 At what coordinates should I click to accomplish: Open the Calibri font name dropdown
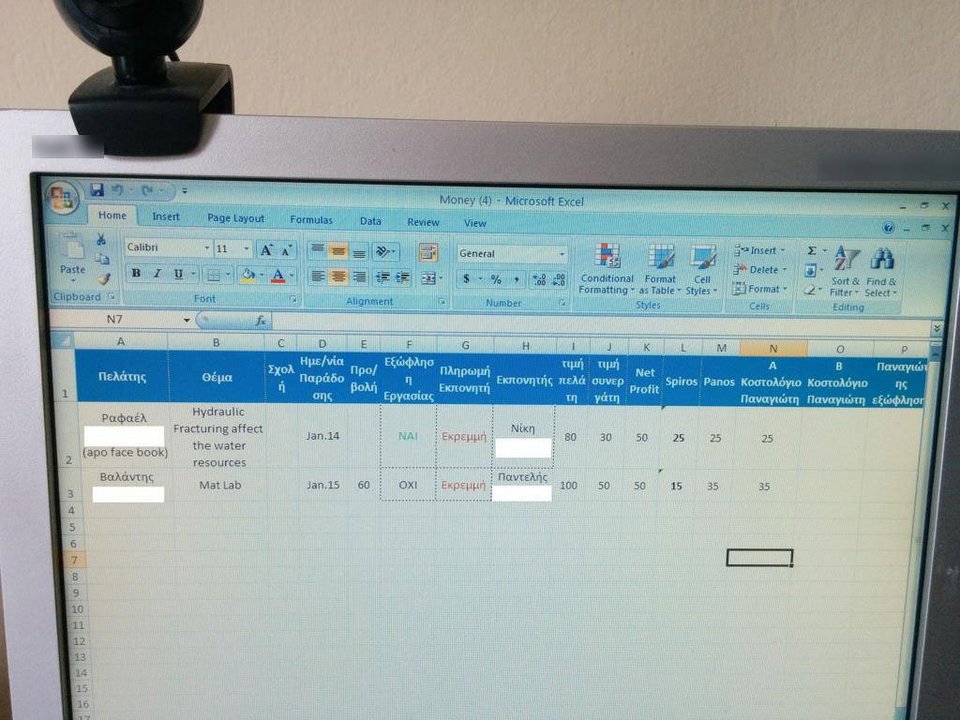click(x=207, y=249)
